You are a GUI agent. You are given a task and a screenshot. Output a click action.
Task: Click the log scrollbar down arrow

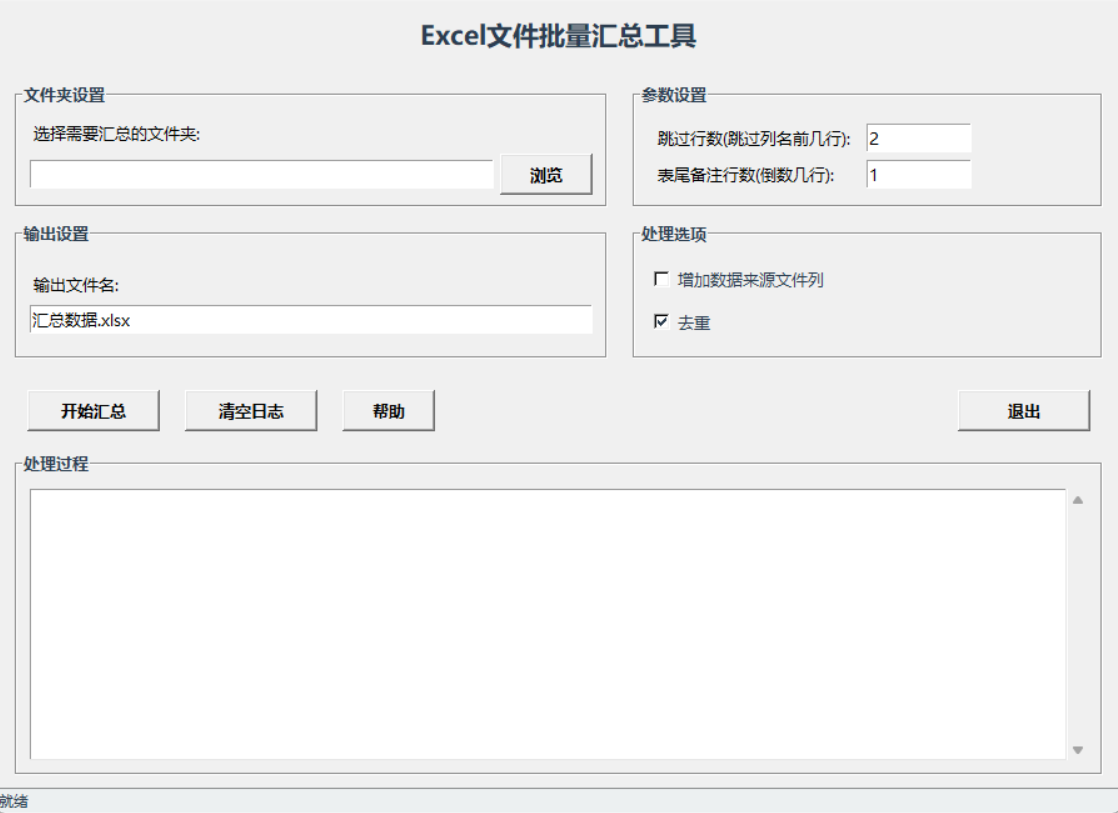point(1078,750)
